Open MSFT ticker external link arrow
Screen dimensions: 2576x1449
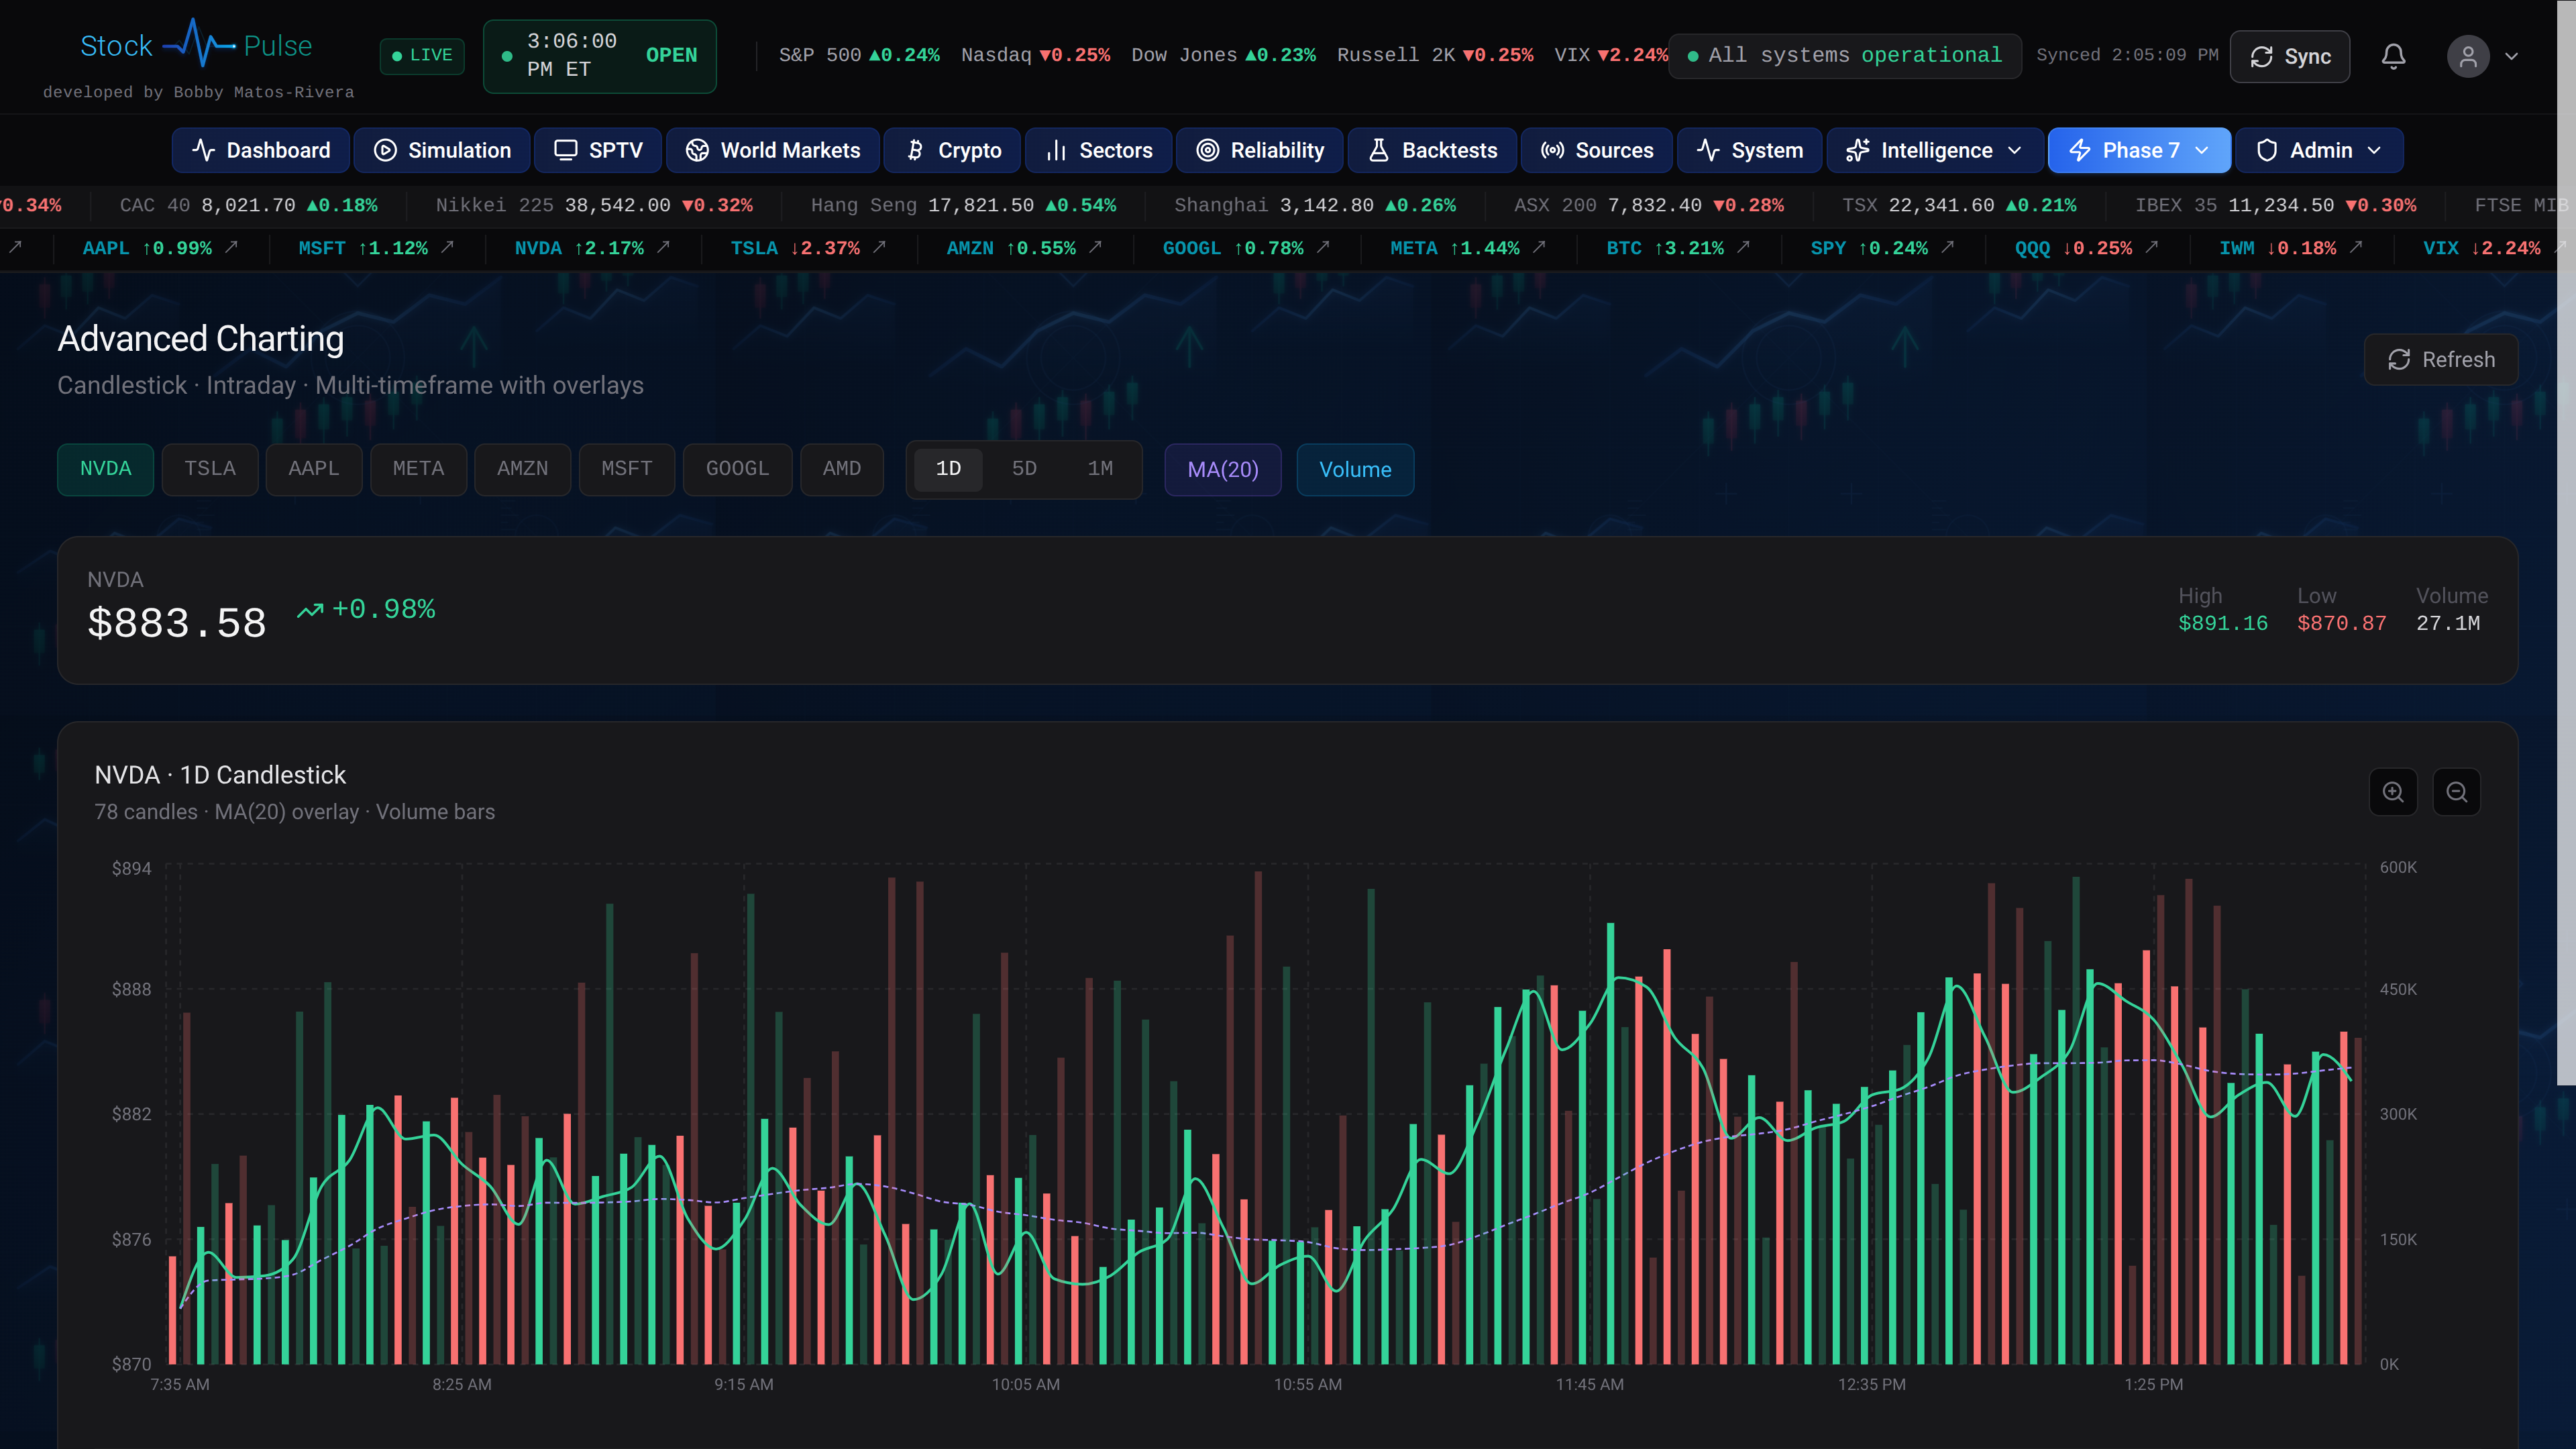pos(447,247)
